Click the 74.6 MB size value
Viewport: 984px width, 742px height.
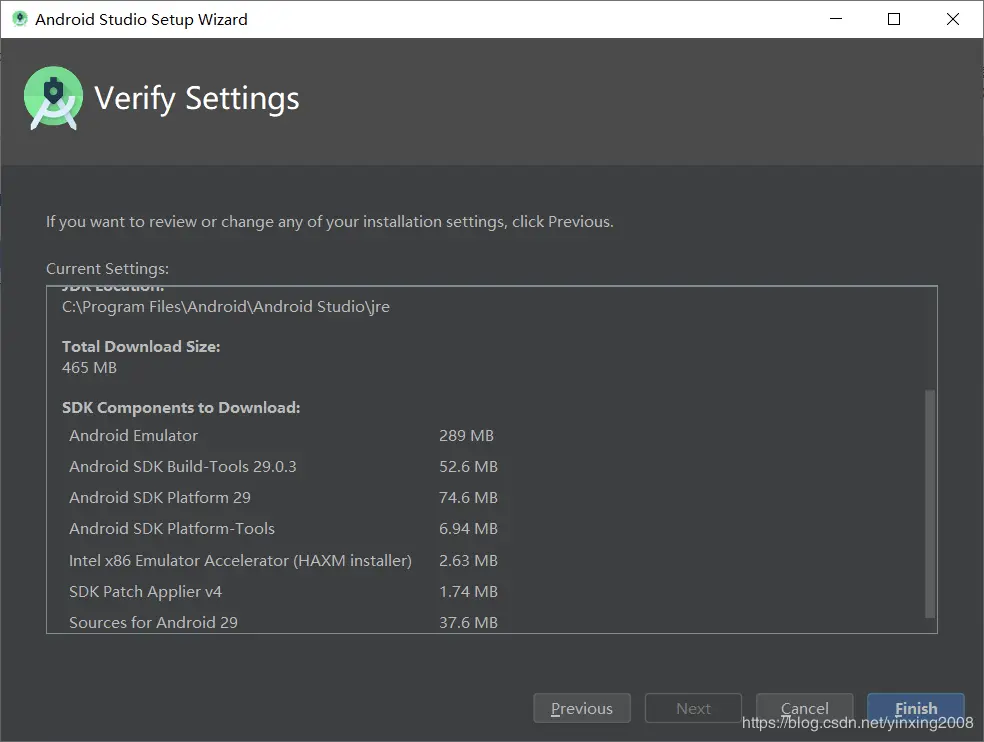point(468,498)
